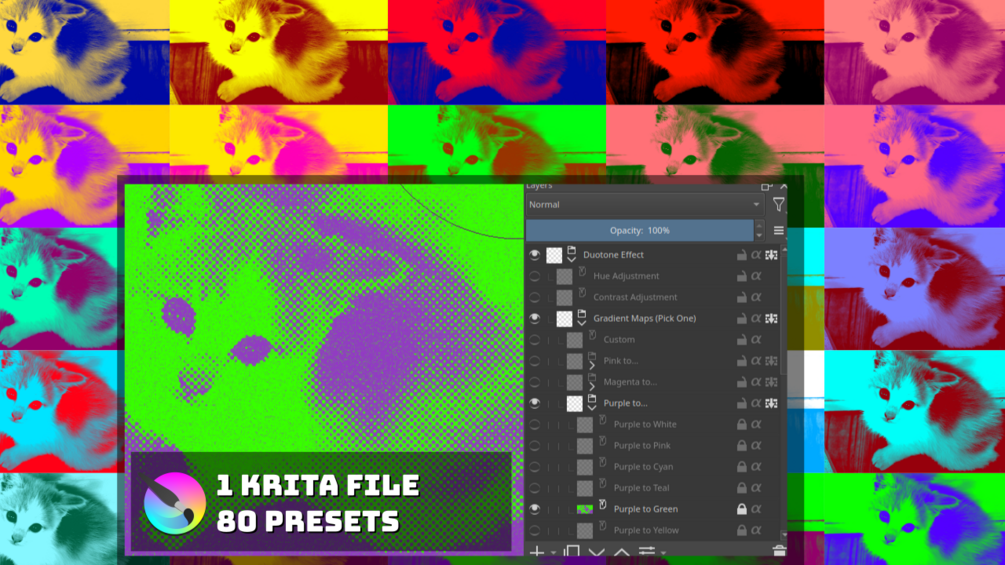Move layer down with the down arrow
This screenshot has width=1005, height=565.
(597, 552)
